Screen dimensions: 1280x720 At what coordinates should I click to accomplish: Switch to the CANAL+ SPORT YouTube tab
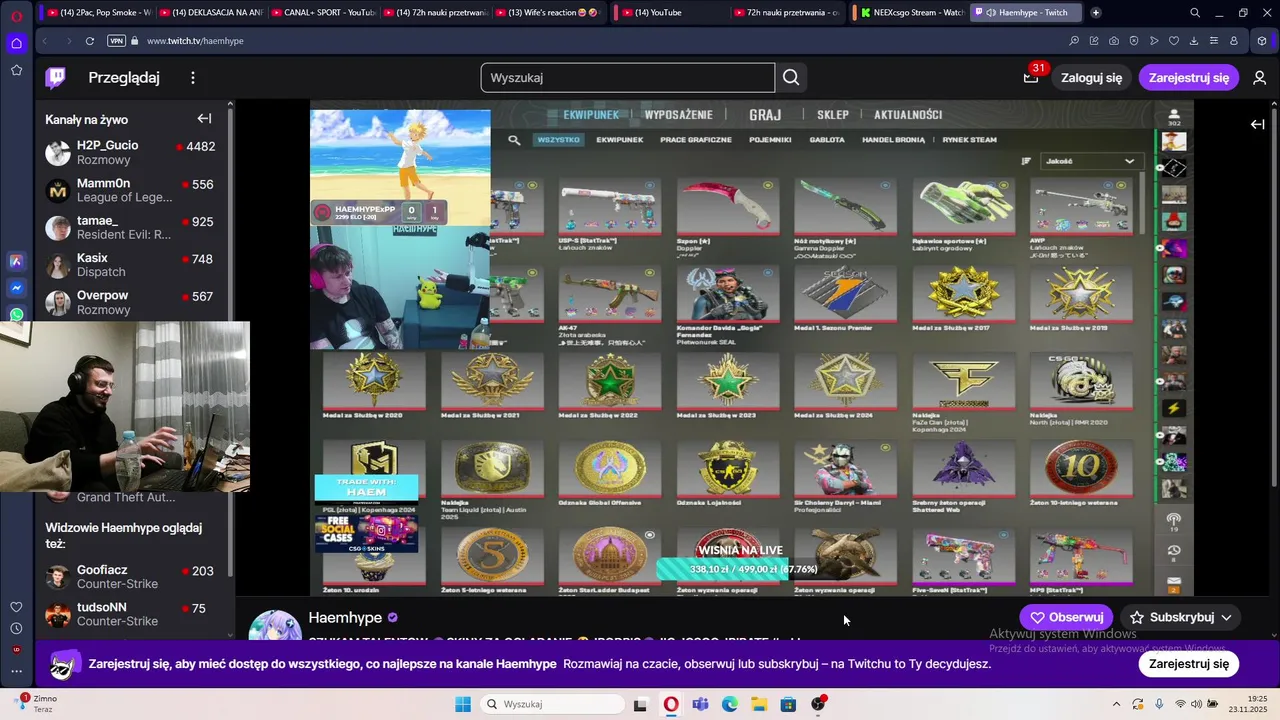point(322,13)
